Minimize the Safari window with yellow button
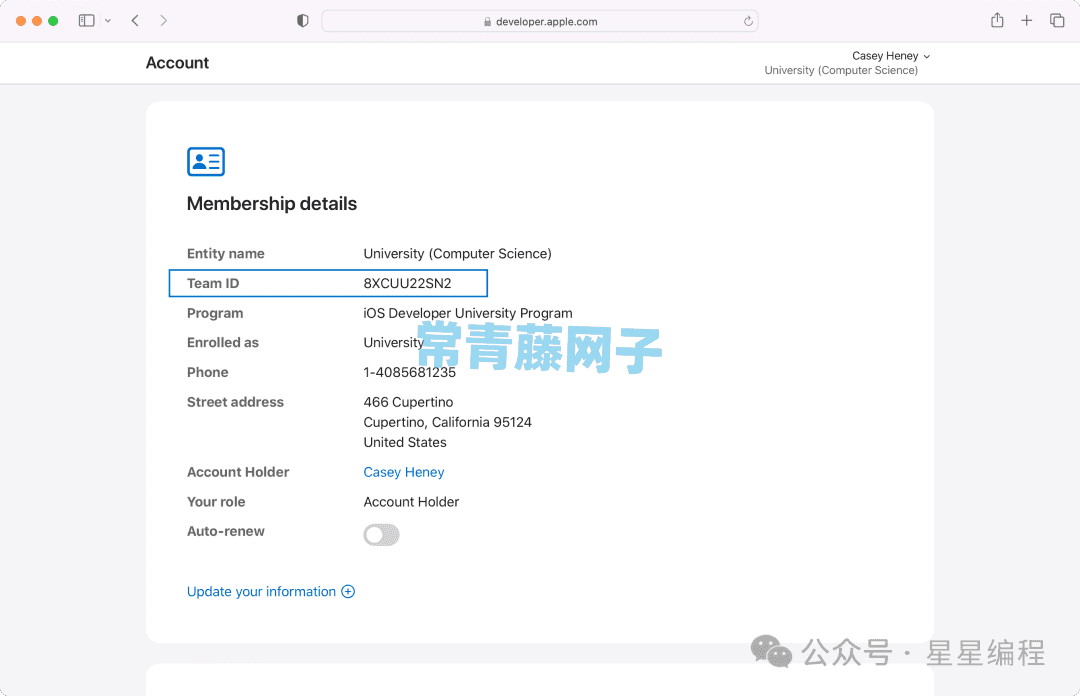This screenshot has width=1080, height=696. click(x=37, y=21)
